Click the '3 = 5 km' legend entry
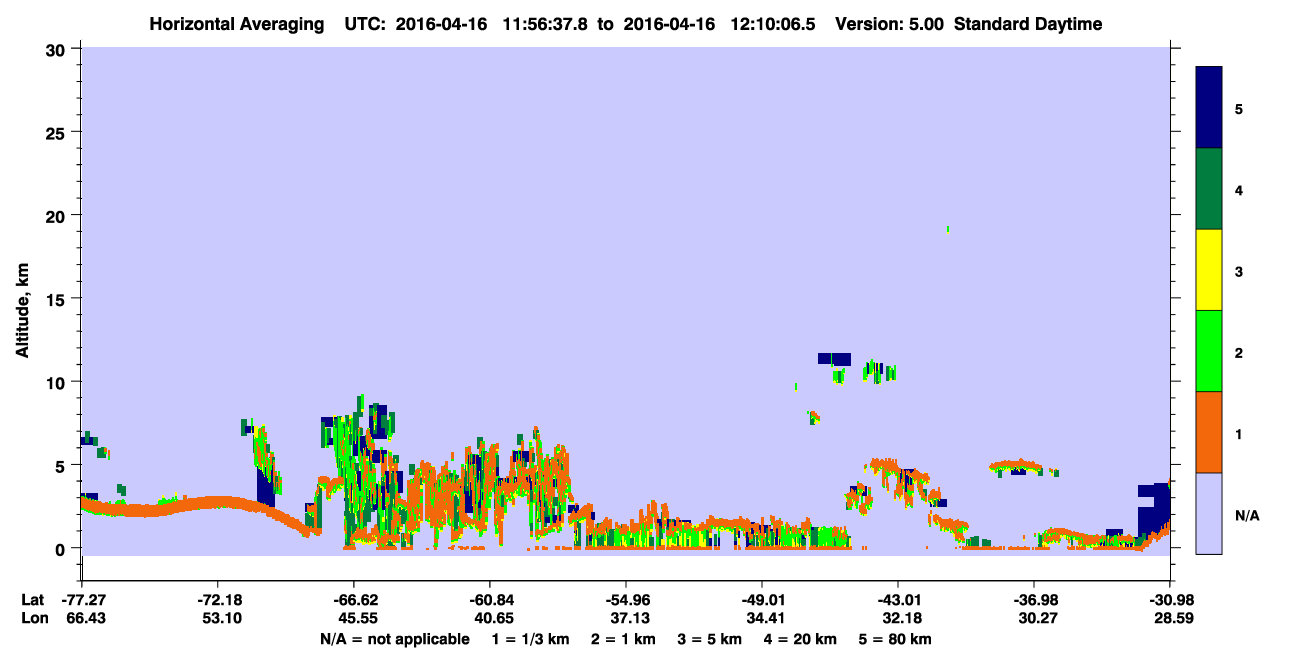The width and height of the screenshot is (1300, 667). pyautogui.click(x=710, y=639)
